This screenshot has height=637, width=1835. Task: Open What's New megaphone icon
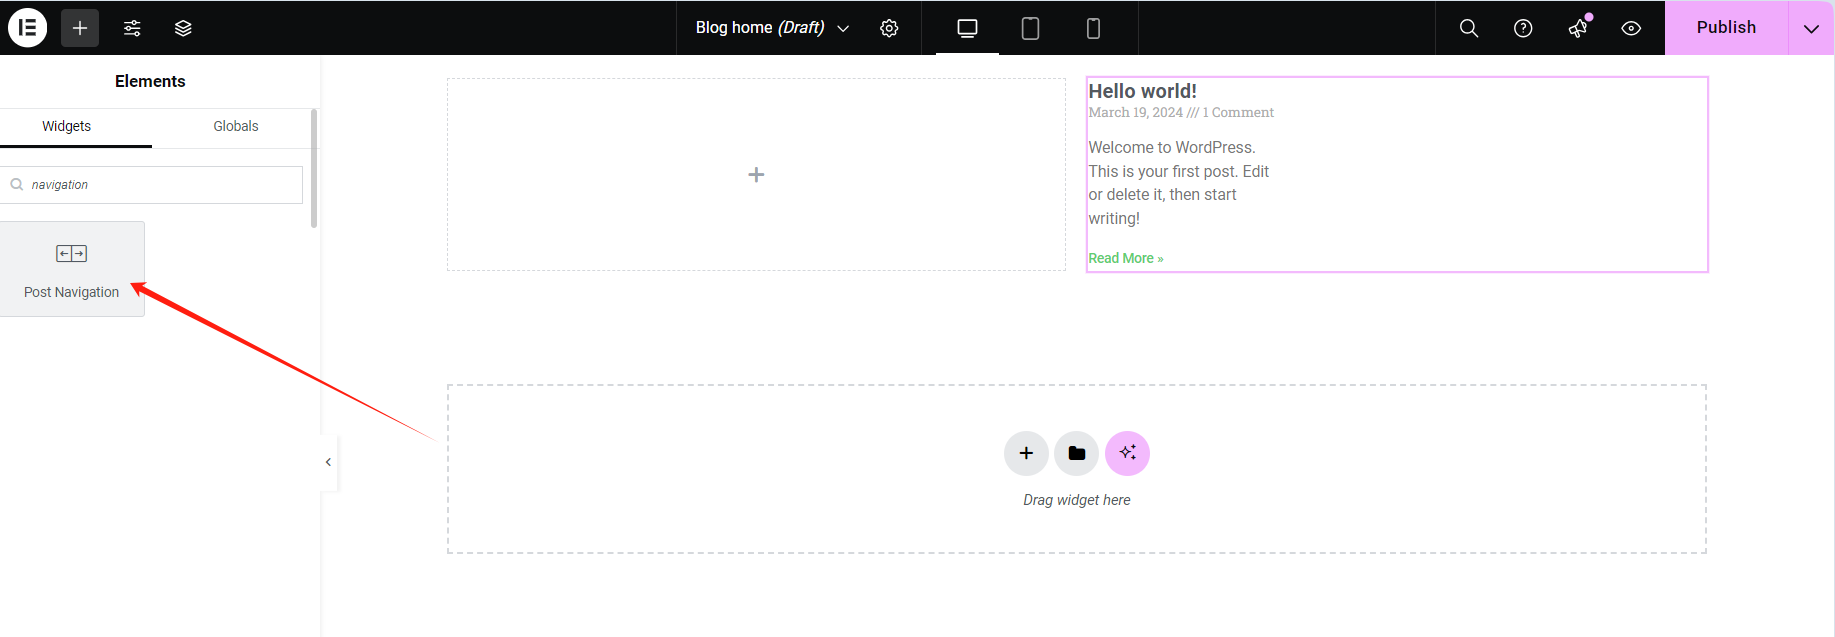click(x=1578, y=28)
